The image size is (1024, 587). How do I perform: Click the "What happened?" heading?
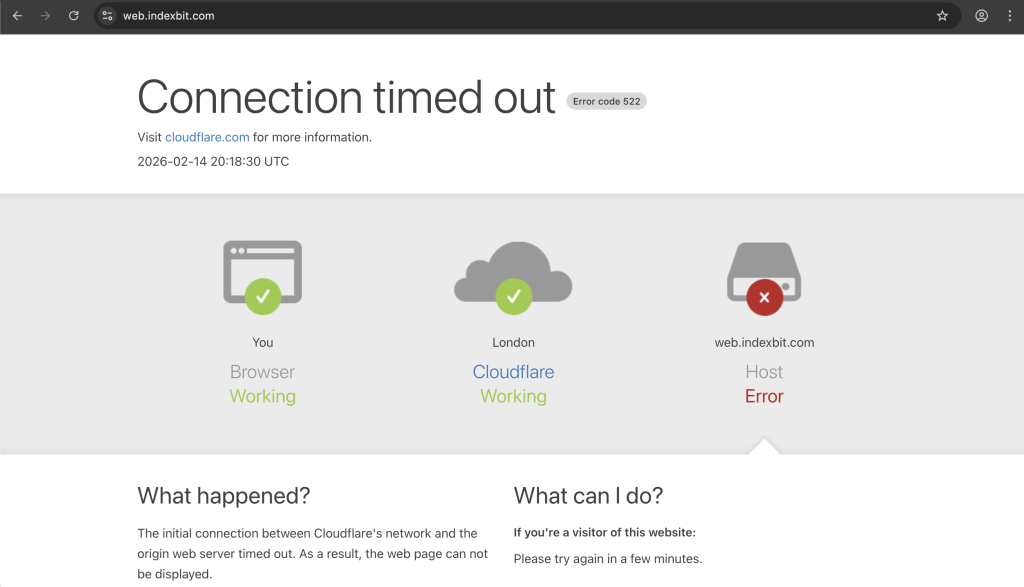(223, 496)
